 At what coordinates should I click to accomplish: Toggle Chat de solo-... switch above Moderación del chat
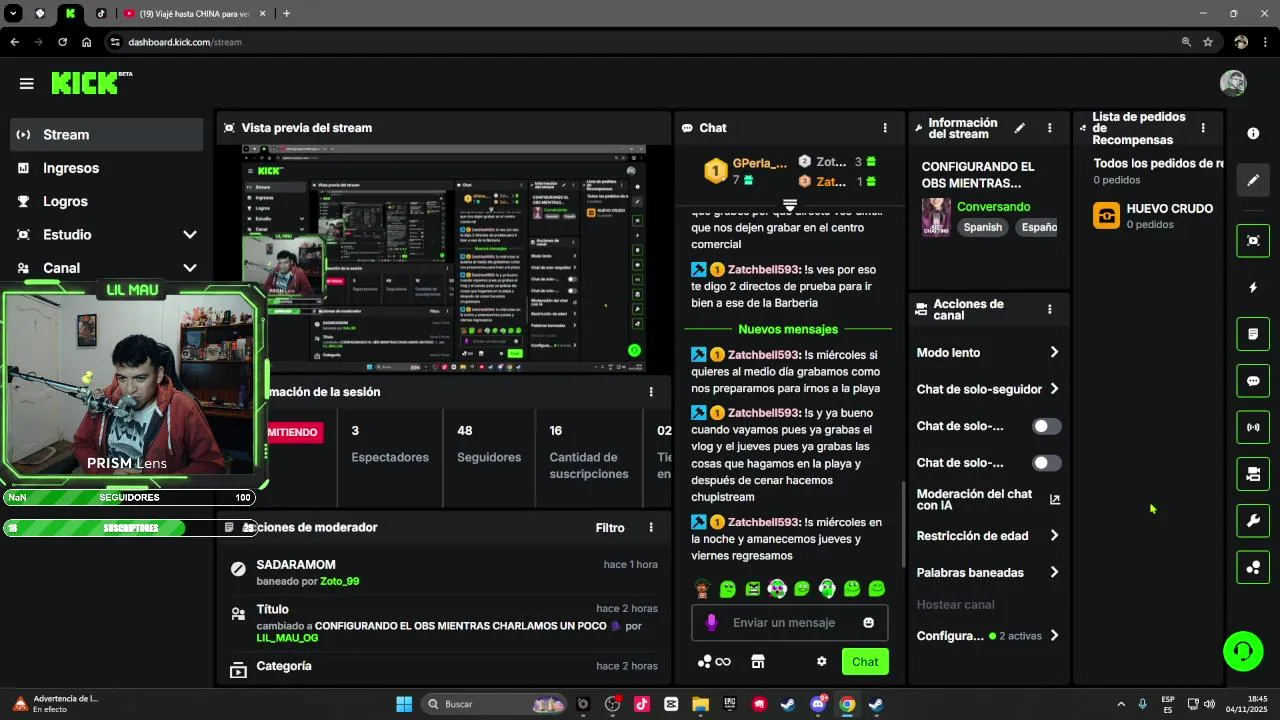1046,463
